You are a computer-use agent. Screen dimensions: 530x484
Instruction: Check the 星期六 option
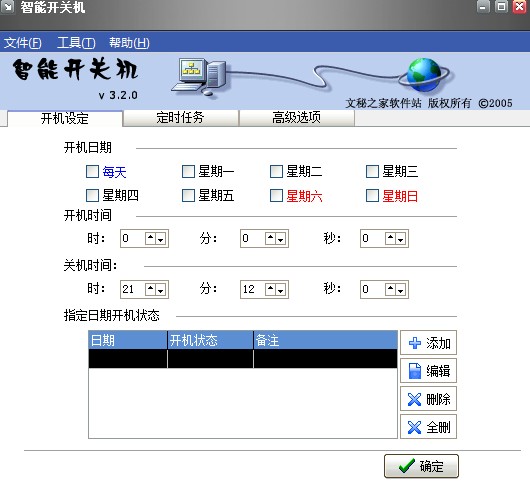click(x=276, y=196)
